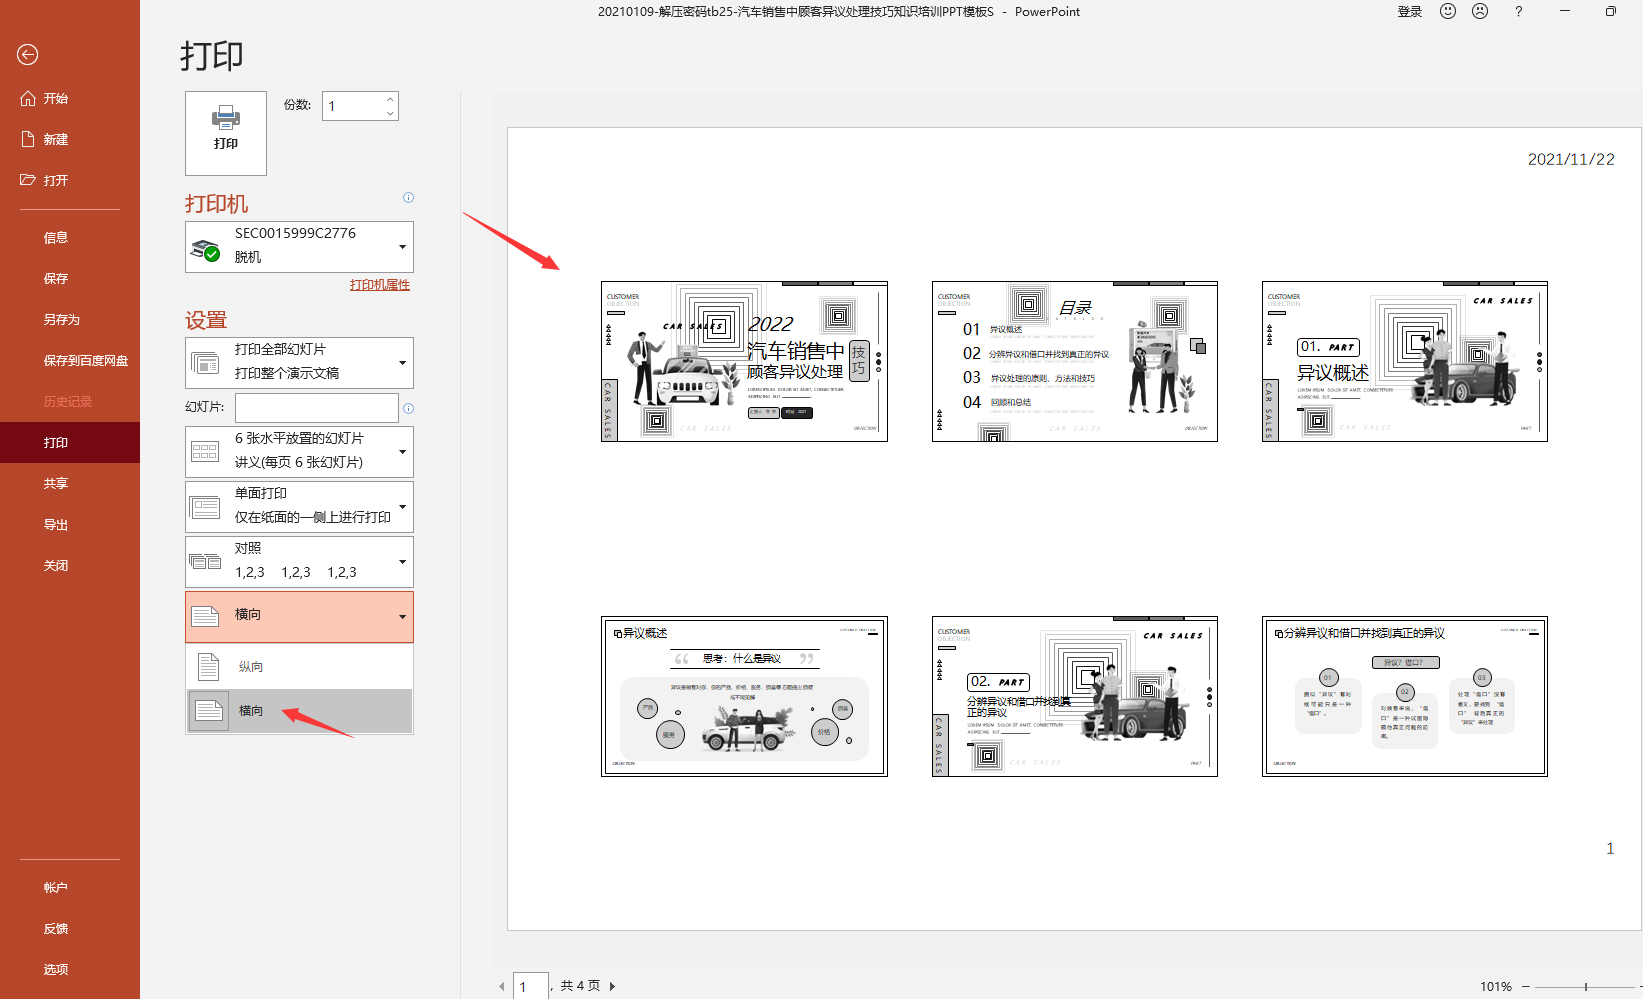This screenshot has width=1643, height=999.
Task: Click the printer info icon
Action: click(x=408, y=197)
